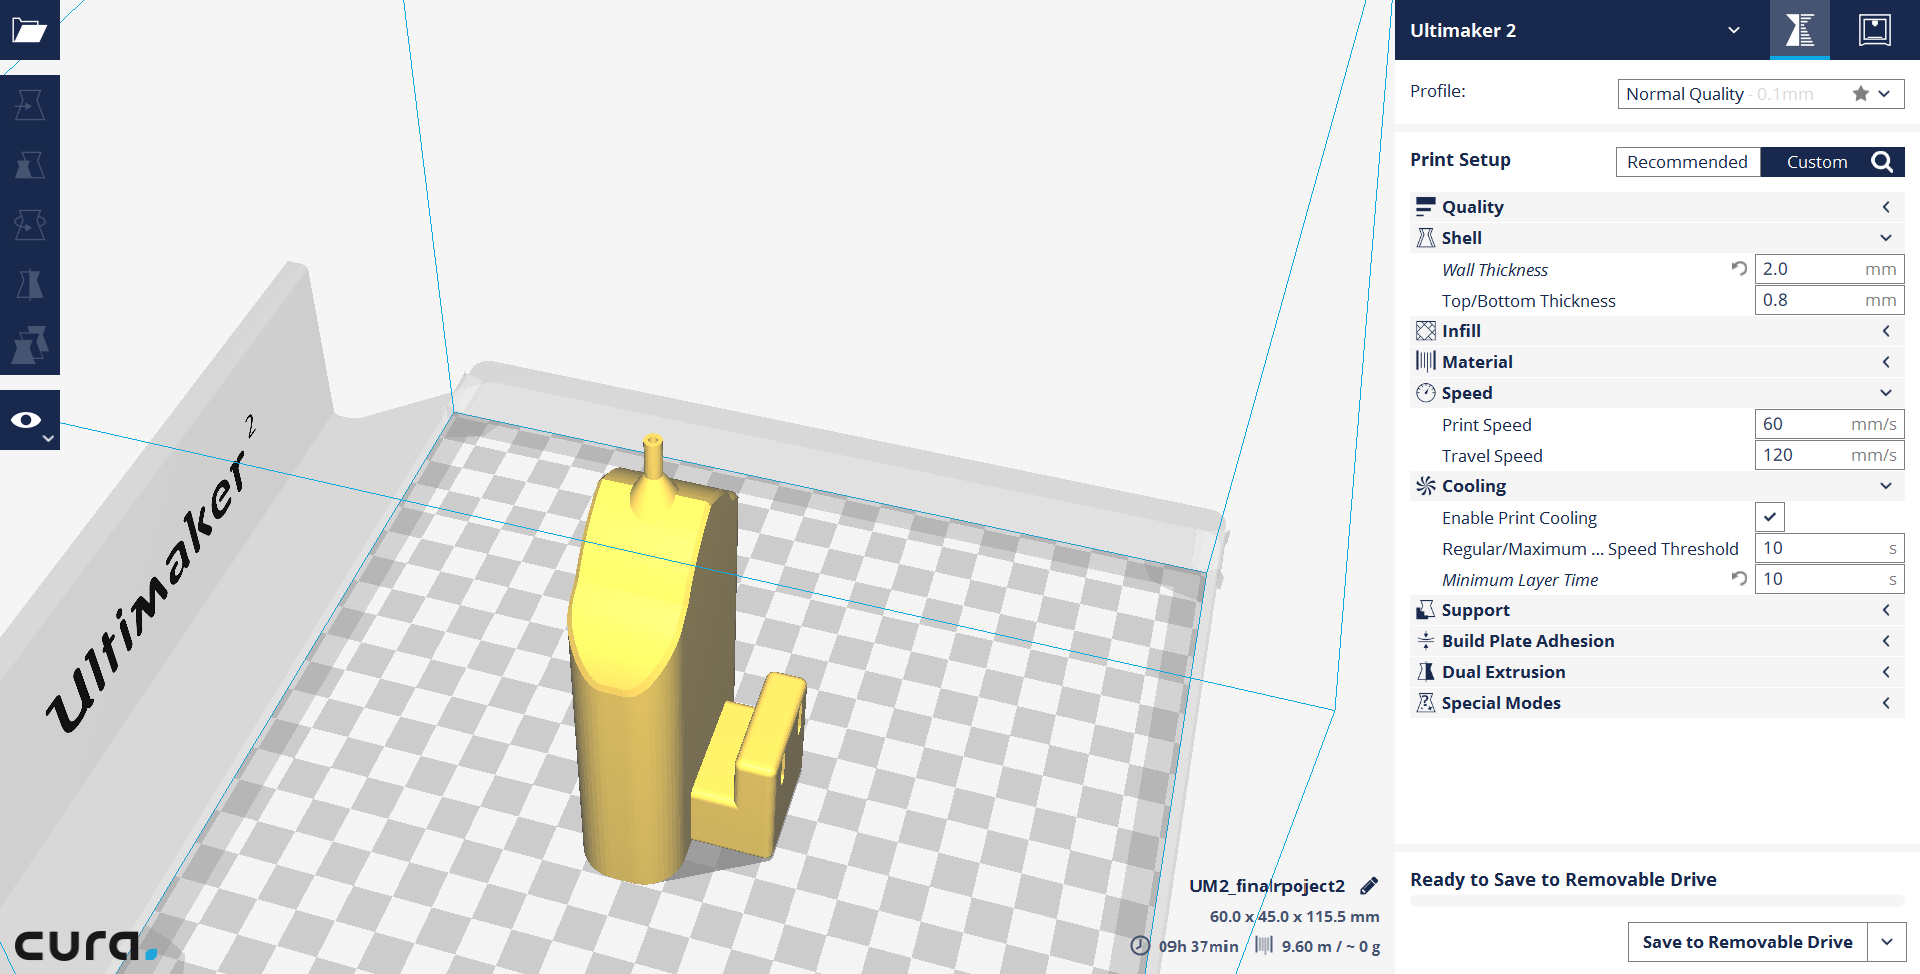Switch to the Recommended tab

(1688, 162)
